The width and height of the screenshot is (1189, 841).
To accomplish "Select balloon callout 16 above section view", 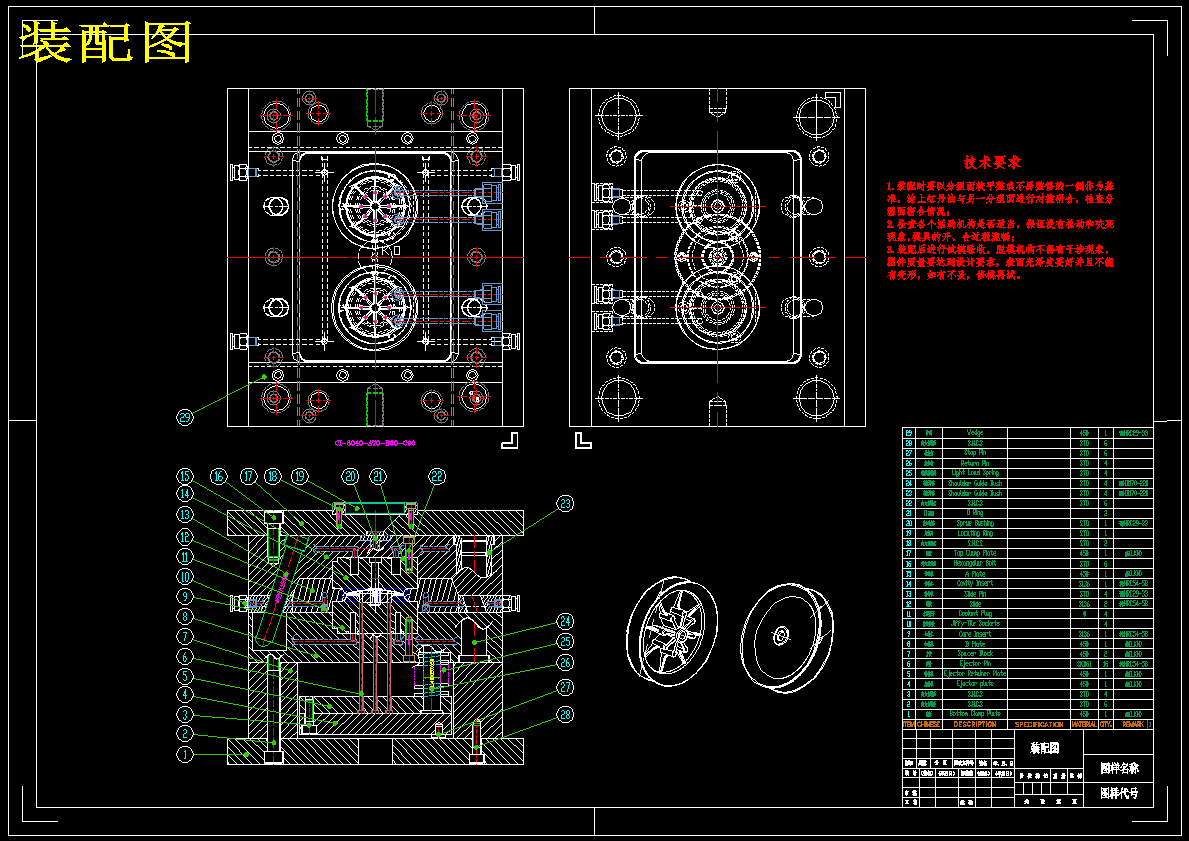I will 218,476.
